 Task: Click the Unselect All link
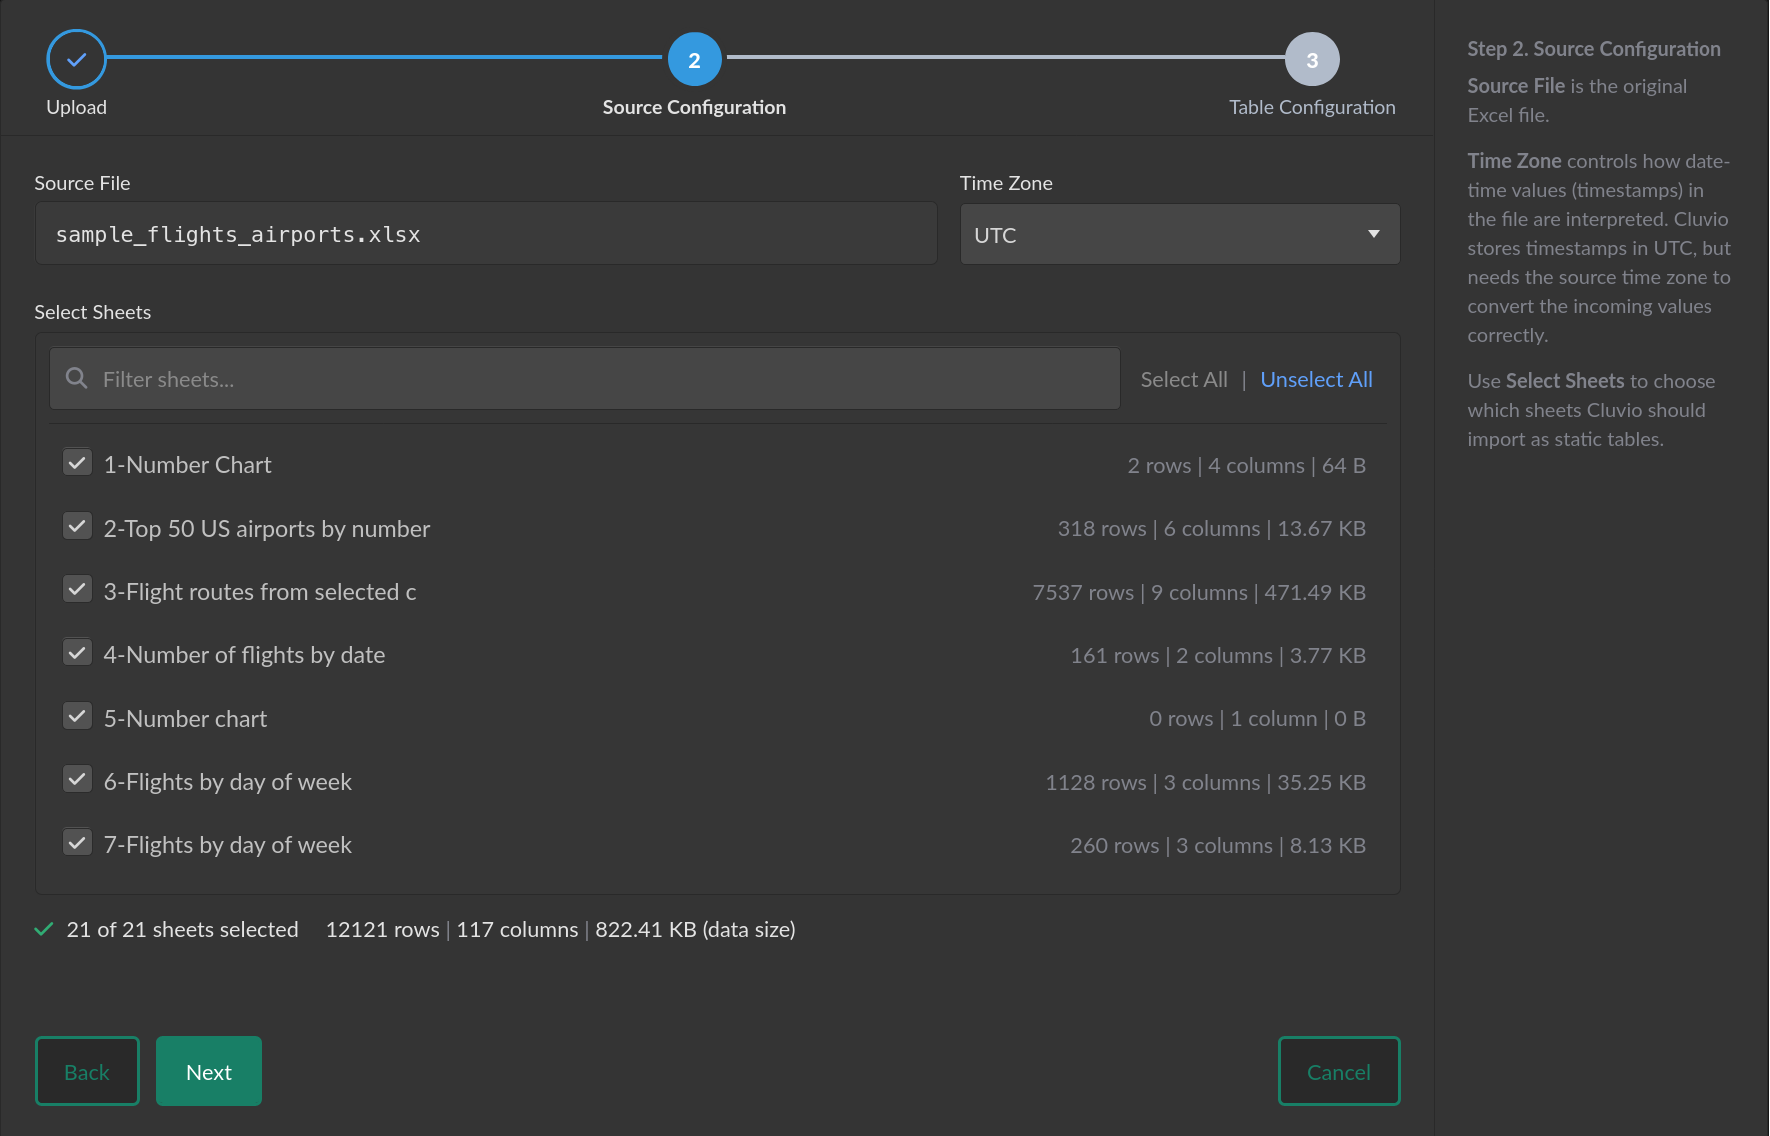click(1315, 380)
